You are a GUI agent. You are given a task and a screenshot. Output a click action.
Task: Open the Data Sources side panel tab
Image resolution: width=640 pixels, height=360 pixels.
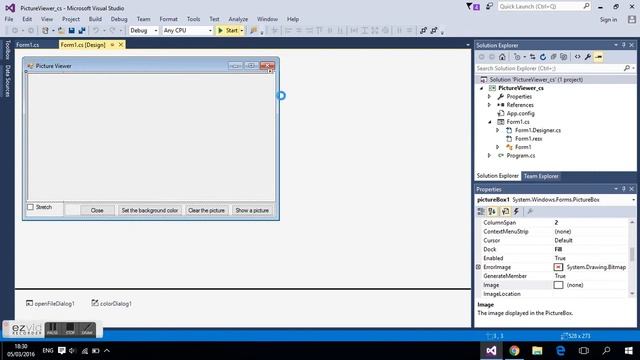(x=7, y=81)
